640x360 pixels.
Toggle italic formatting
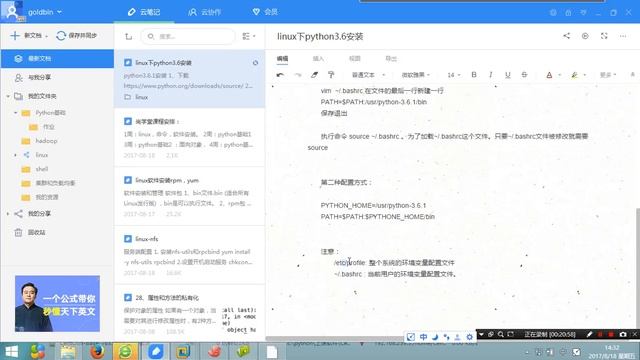491,75
